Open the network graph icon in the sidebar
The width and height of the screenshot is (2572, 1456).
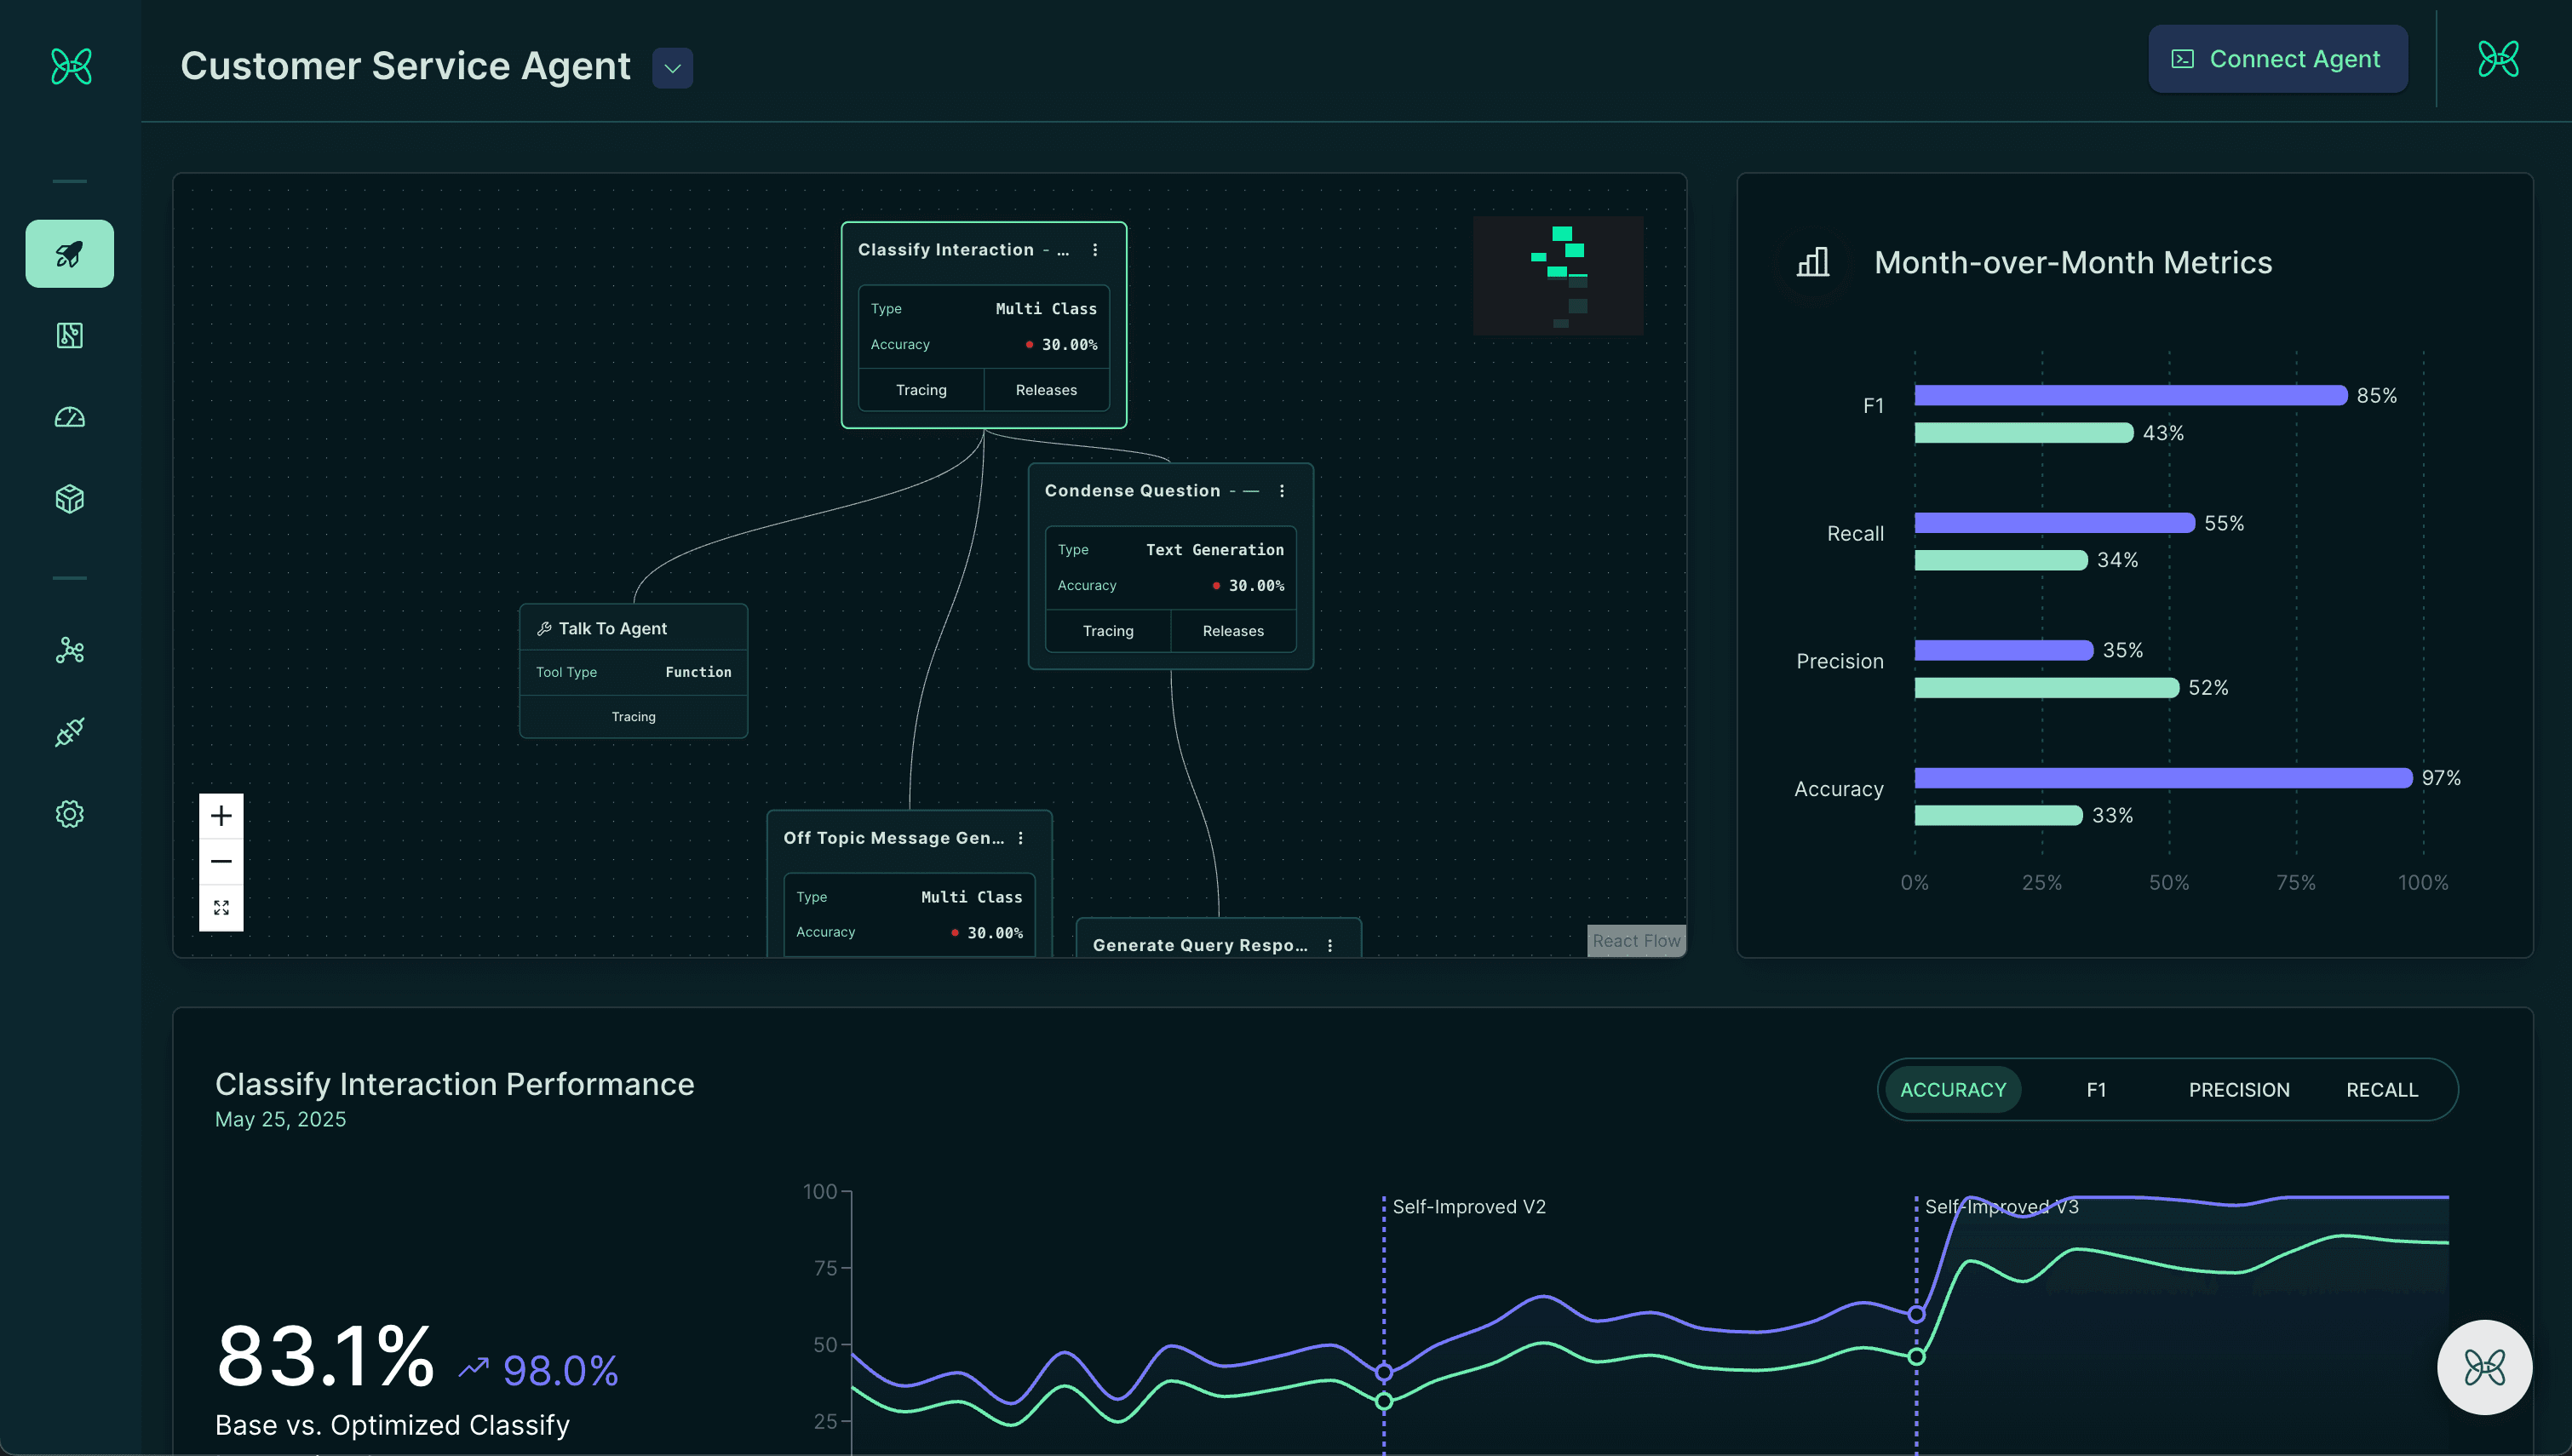pyautogui.click(x=68, y=650)
